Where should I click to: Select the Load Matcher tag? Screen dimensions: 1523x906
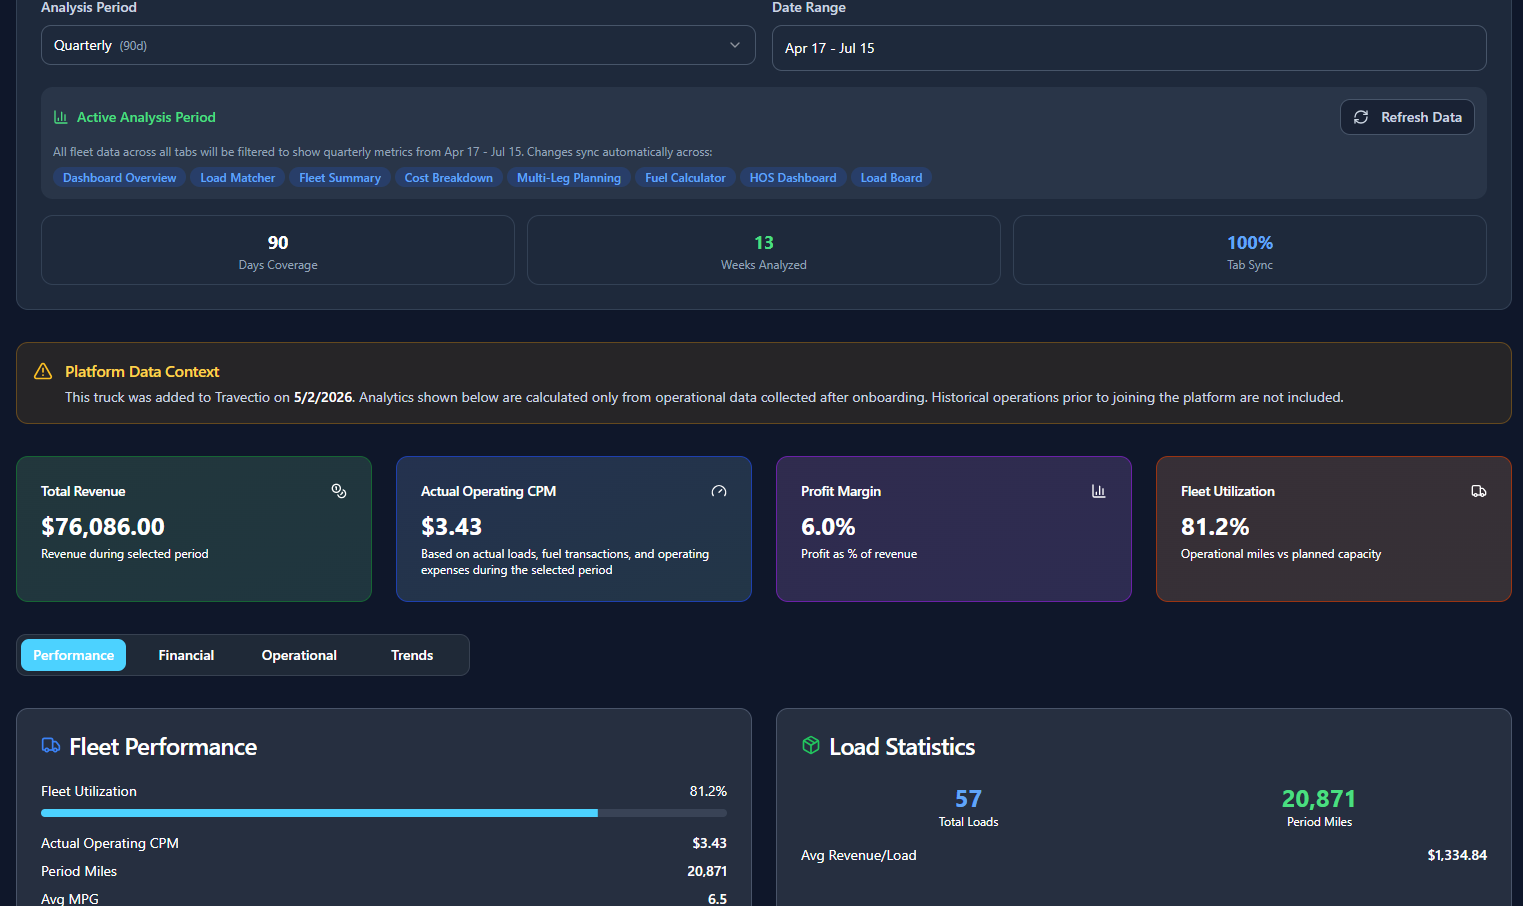coord(237,178)
